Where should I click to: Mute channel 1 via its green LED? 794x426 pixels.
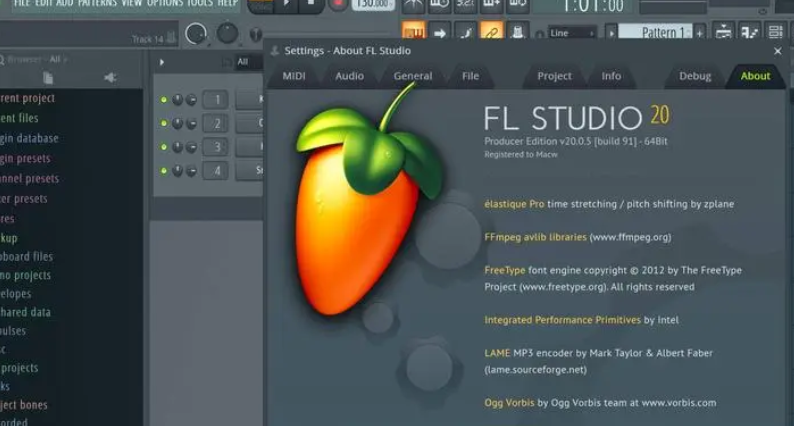(164, 100)
